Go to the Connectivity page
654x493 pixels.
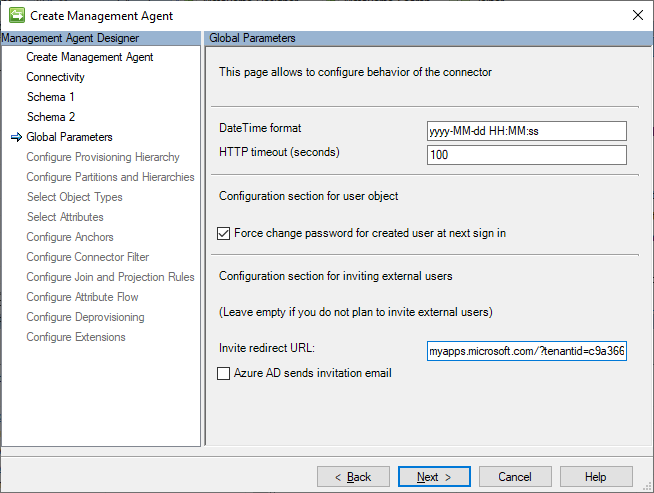coord(55,77)
